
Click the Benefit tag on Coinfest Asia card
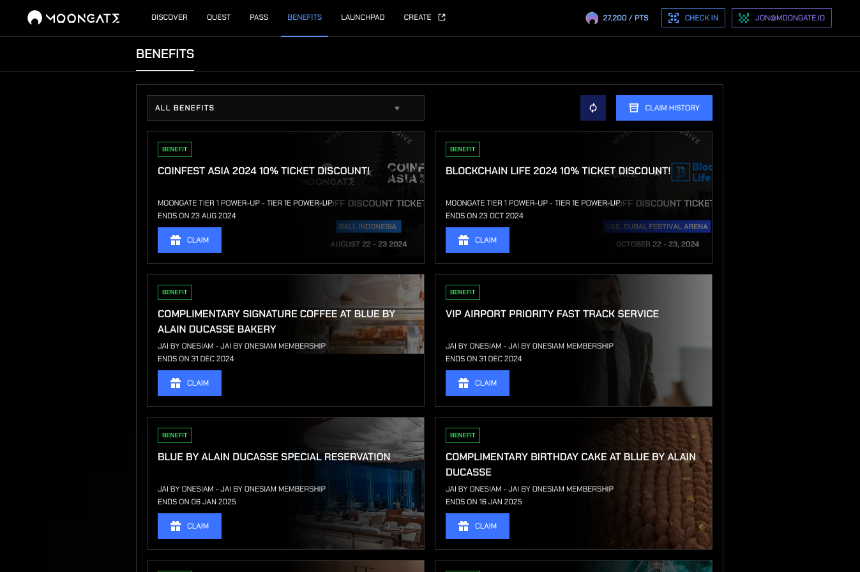(175, 149)
